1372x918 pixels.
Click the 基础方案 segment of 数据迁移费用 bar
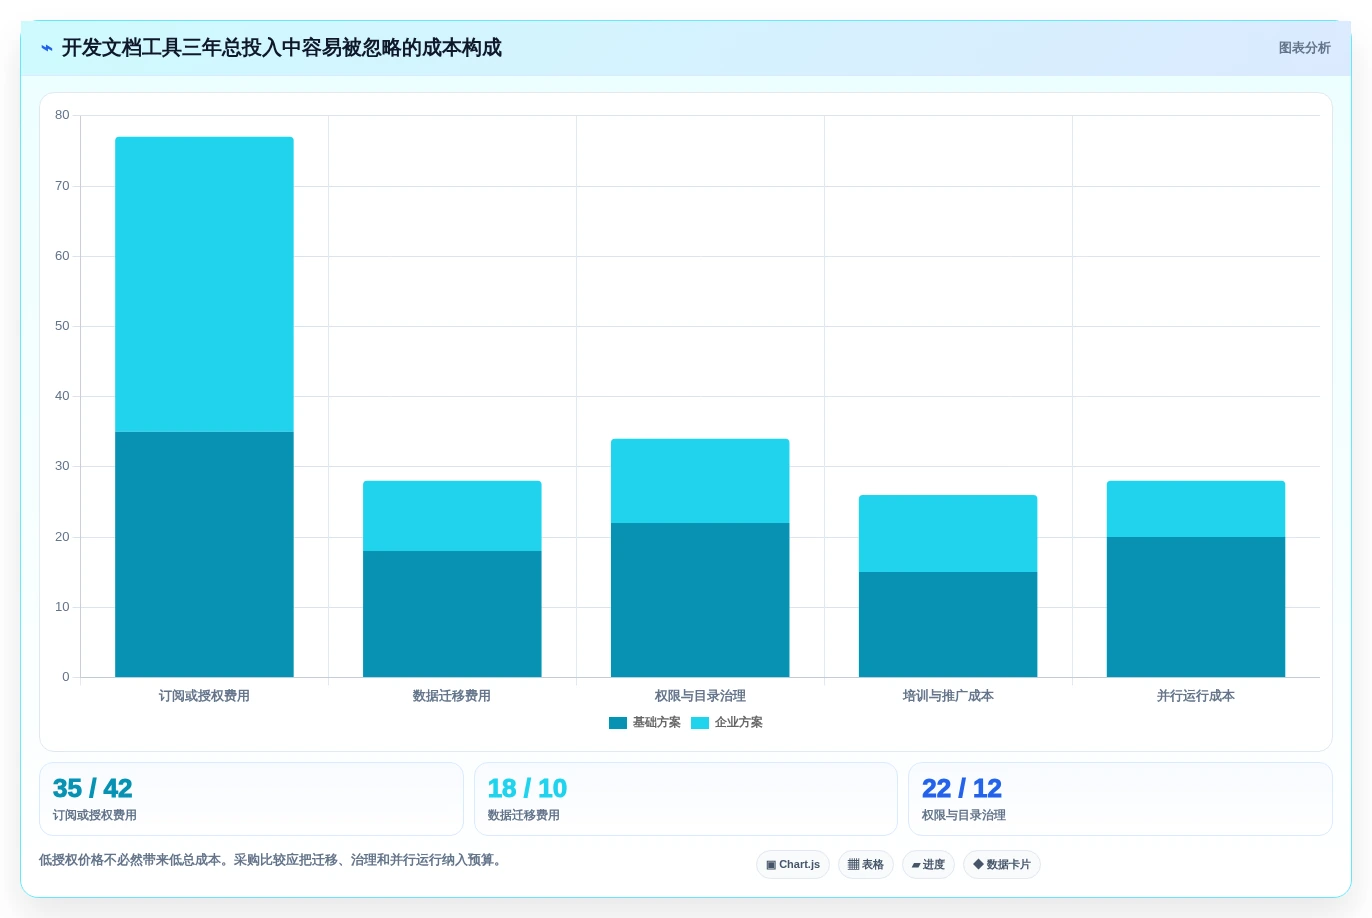[452, 614]
